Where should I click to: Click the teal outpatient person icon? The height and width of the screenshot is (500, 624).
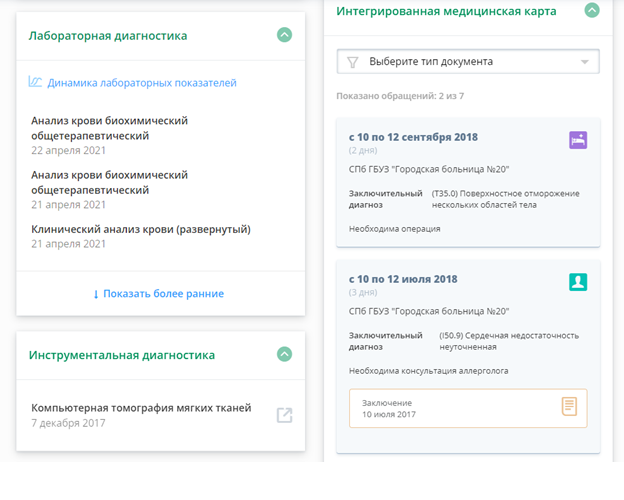(x=578, y=282)
